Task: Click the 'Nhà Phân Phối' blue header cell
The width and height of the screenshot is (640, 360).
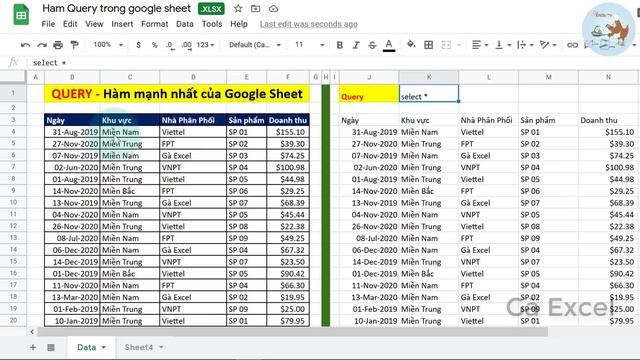Action: [x=193, y=120]
